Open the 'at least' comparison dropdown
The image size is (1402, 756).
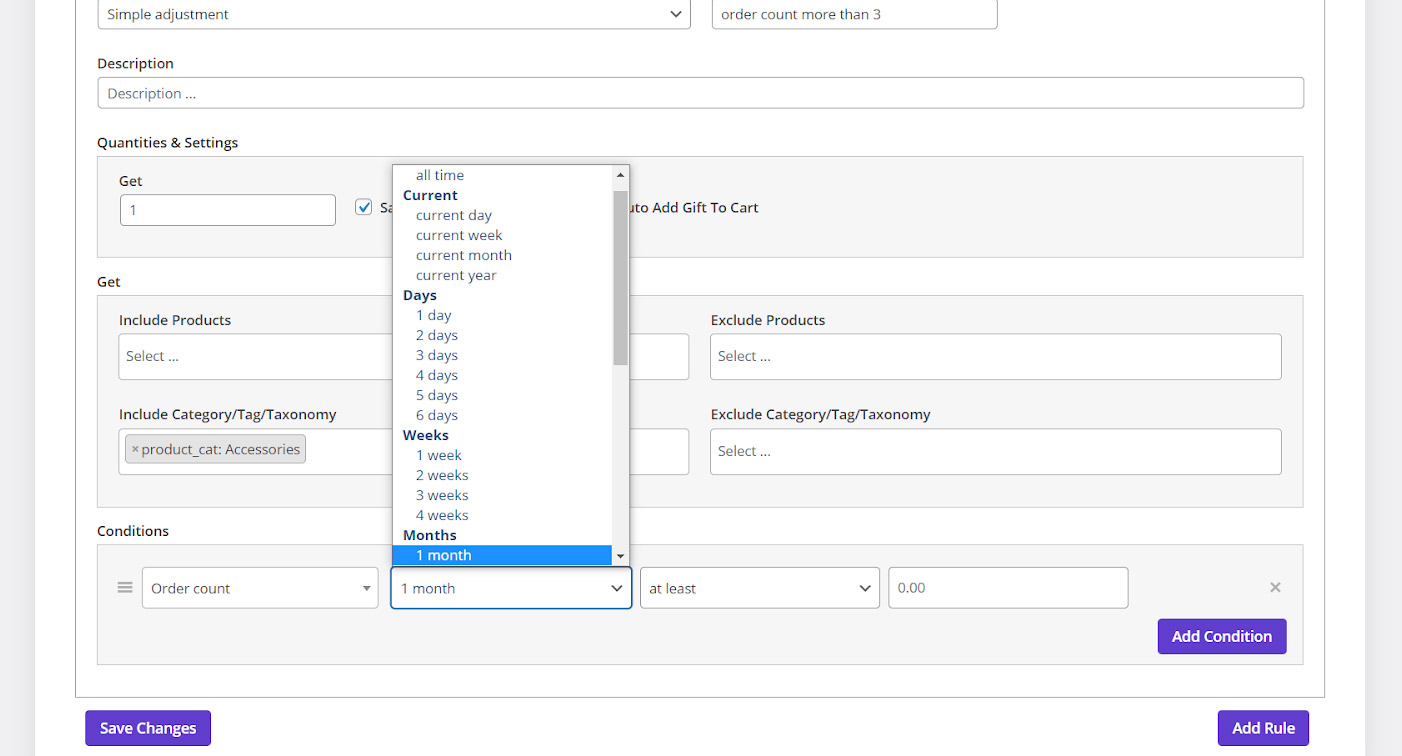pos(759,588)
